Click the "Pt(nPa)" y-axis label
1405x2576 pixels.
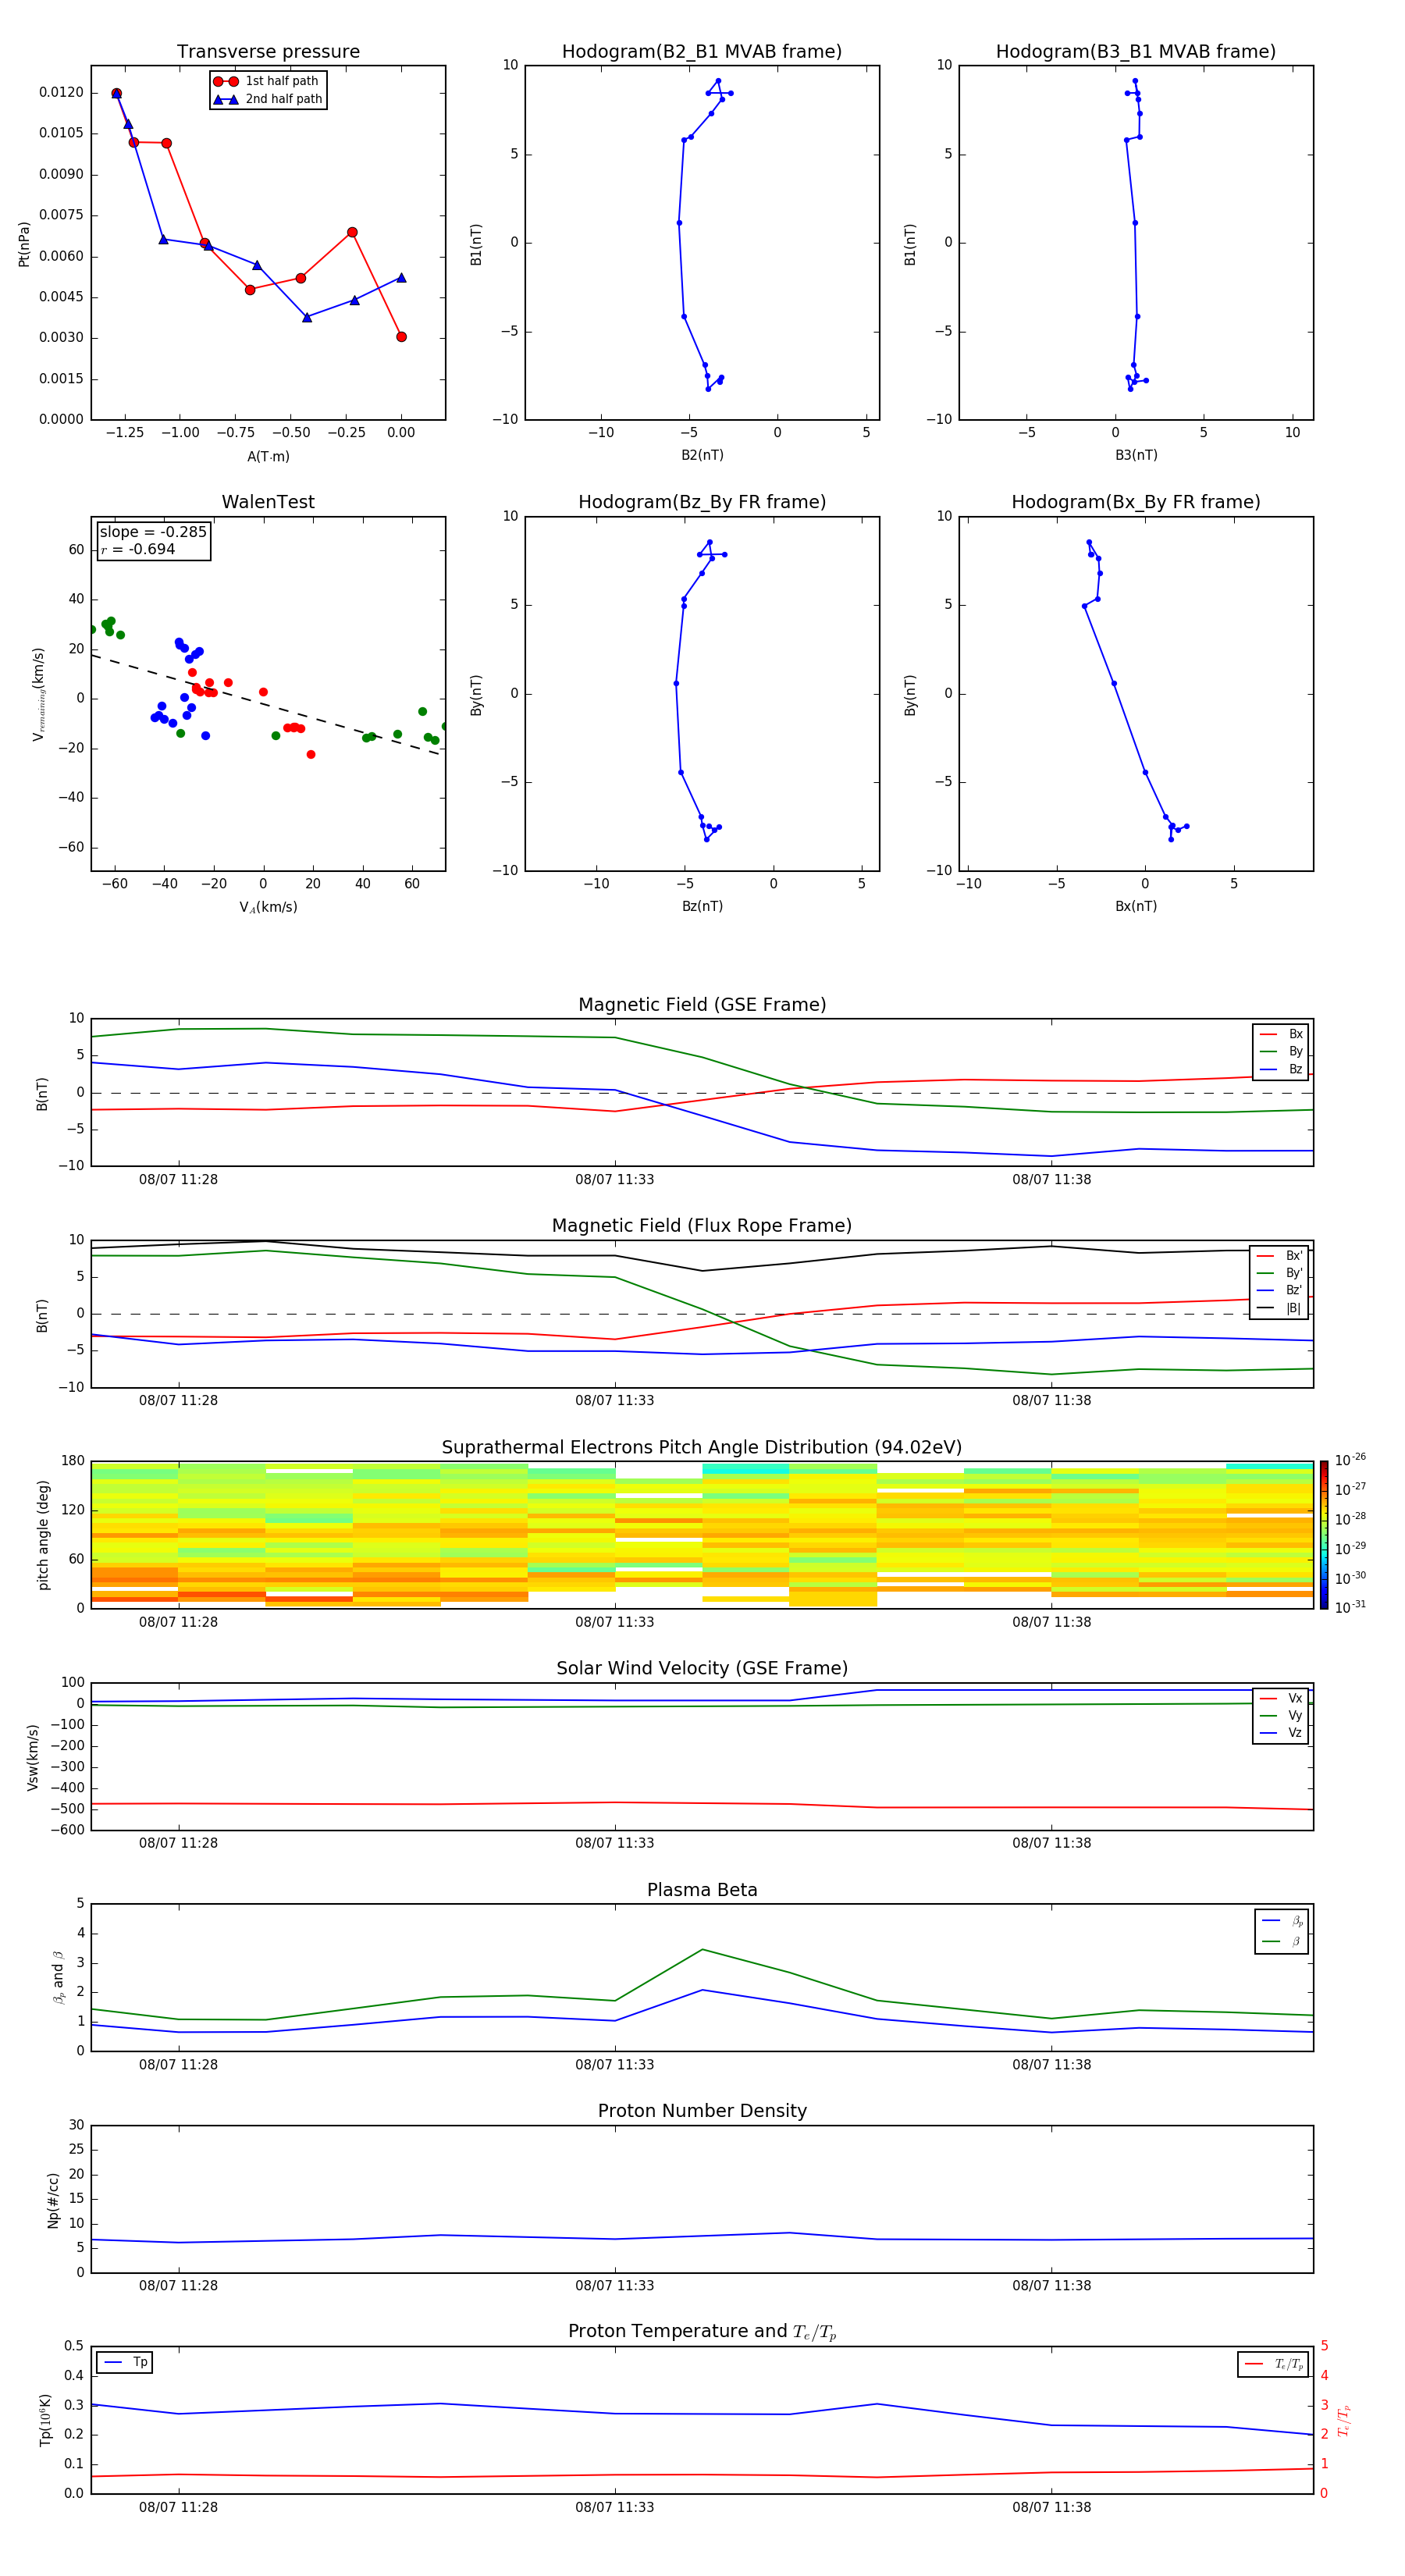point(24,243)
